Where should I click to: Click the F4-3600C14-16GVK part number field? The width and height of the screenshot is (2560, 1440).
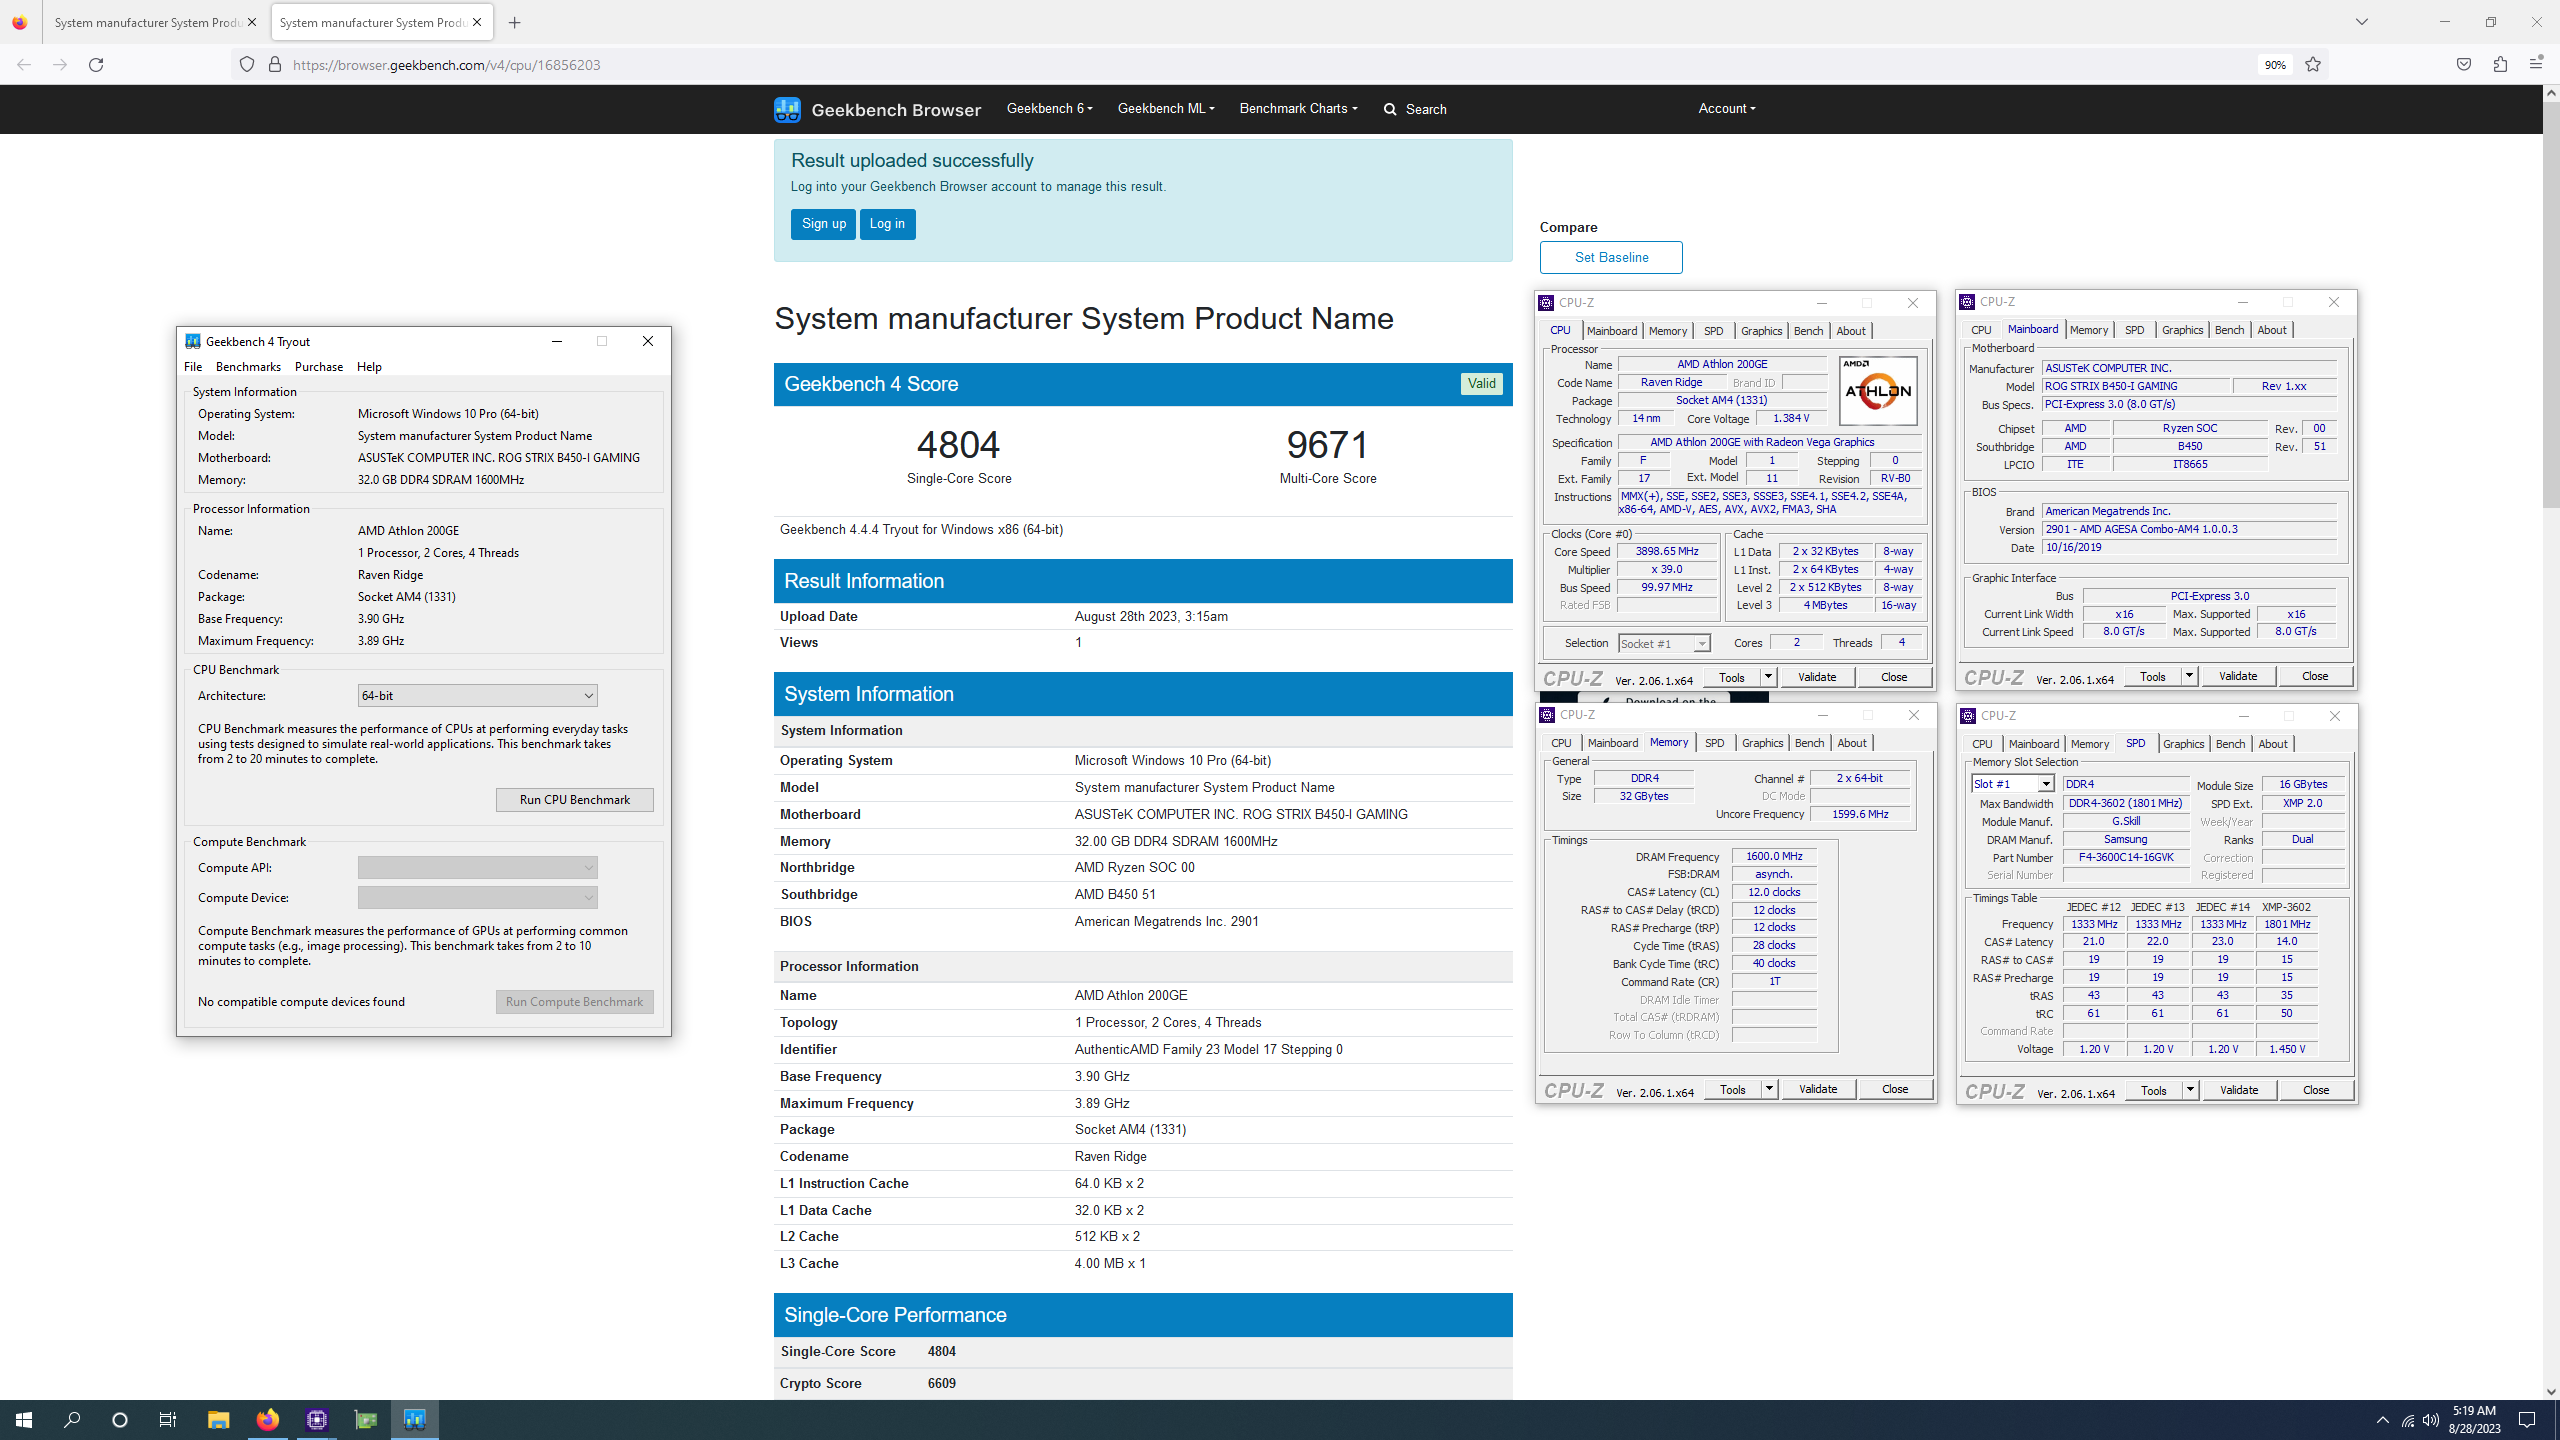[2125, 858]
